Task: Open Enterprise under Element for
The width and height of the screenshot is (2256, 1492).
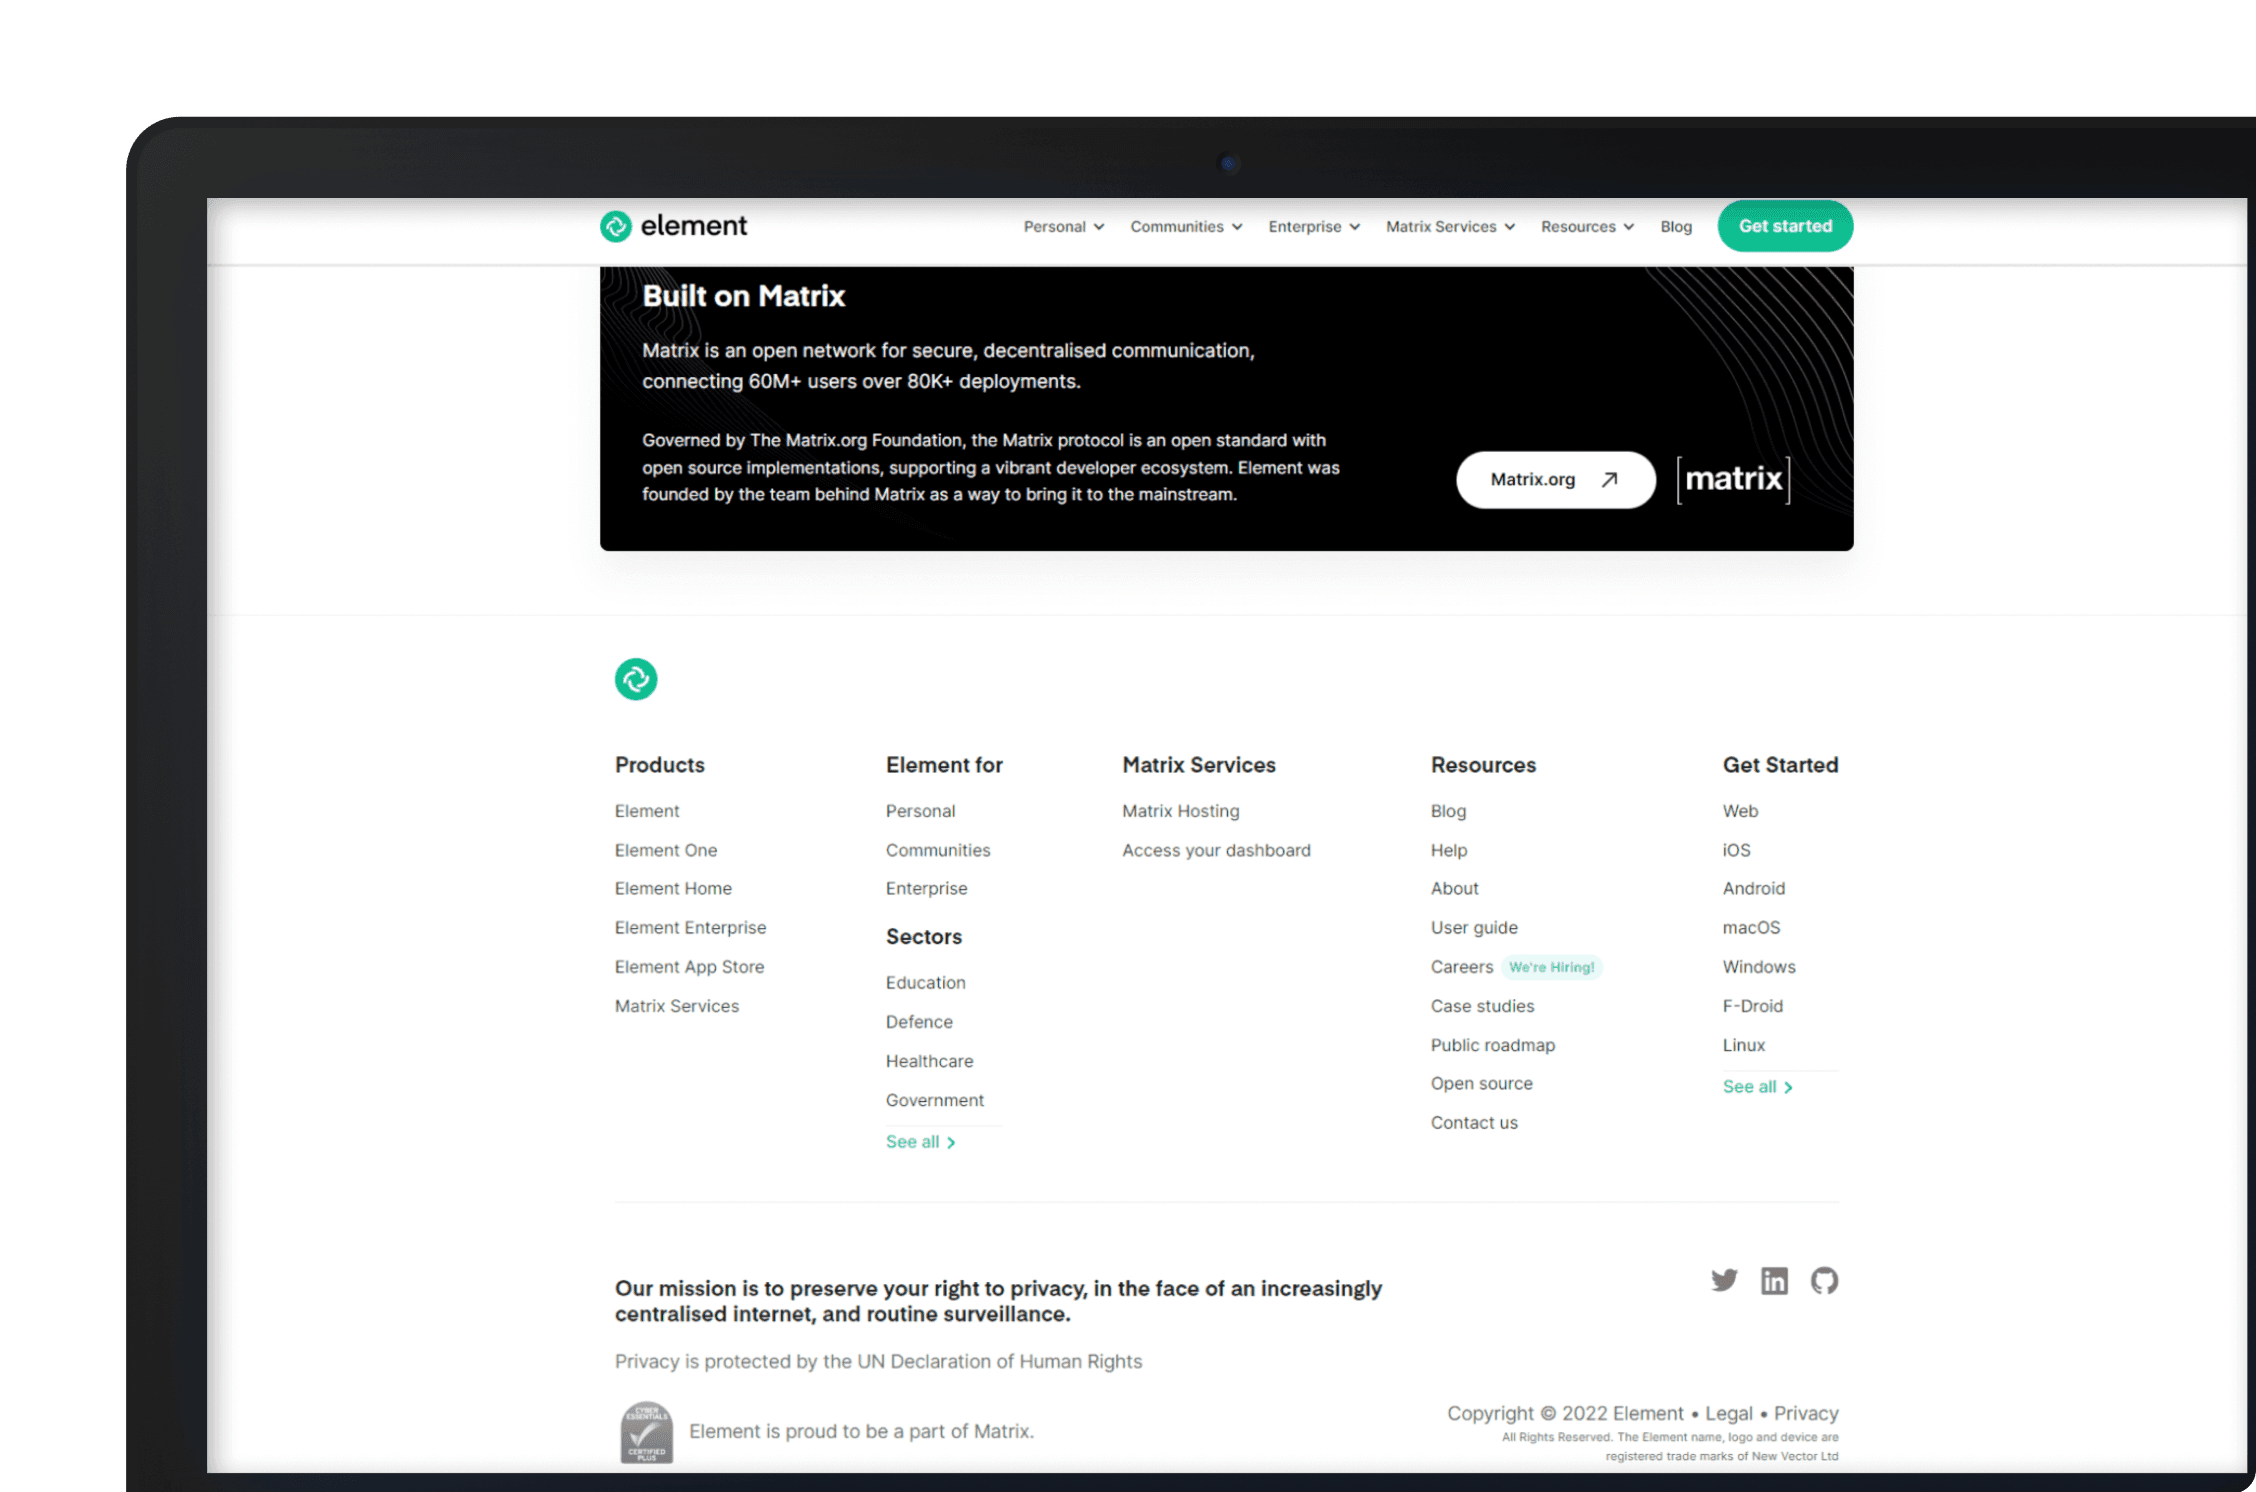Action: pos(926,888)
